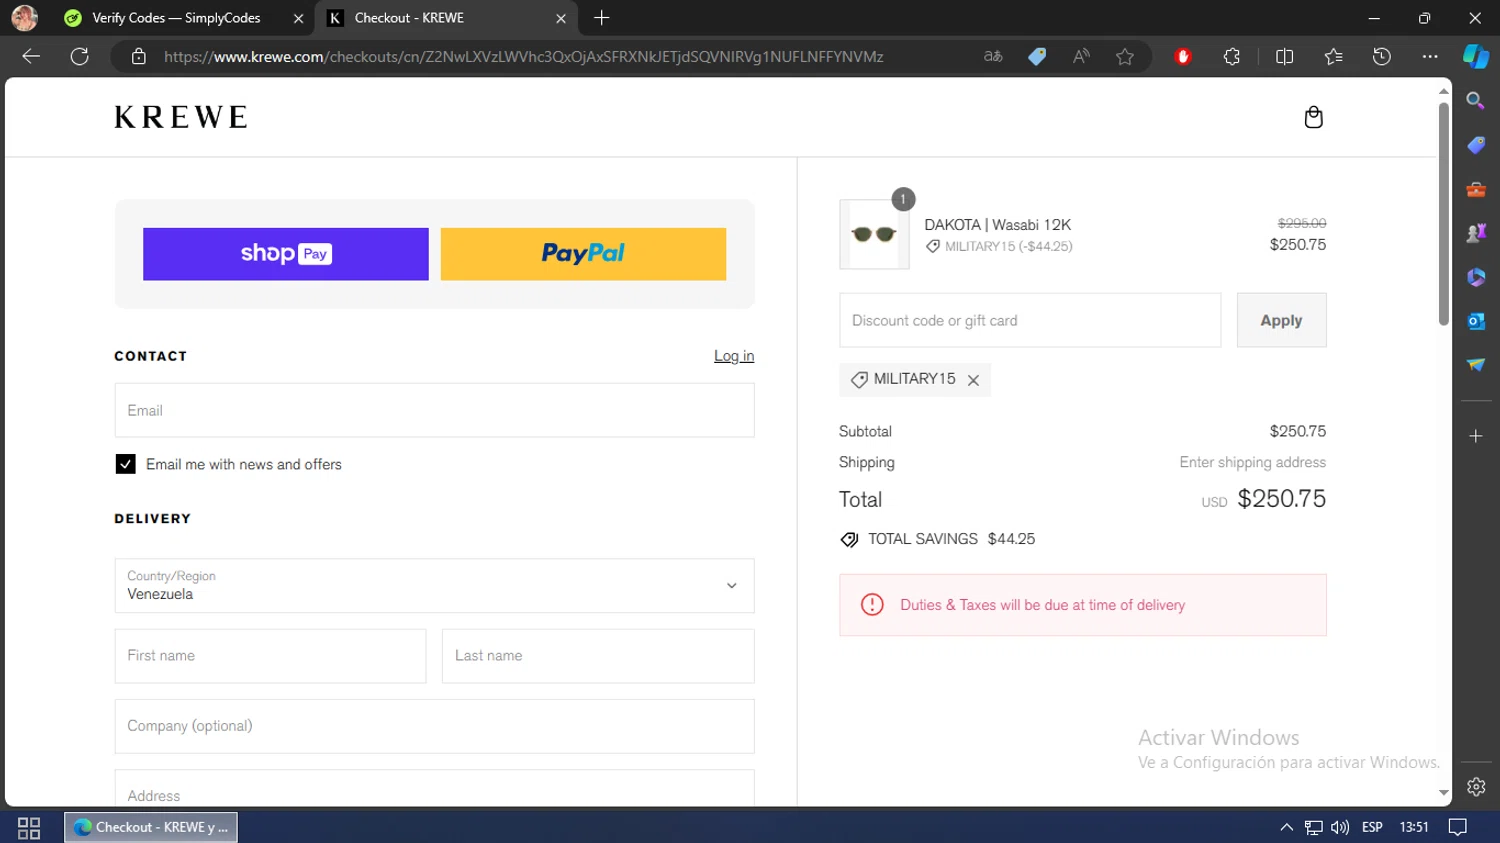Viewport: 1500px width, 843px height.
Task: Uncheck Email me with news and offers
Action: [125, 464]
